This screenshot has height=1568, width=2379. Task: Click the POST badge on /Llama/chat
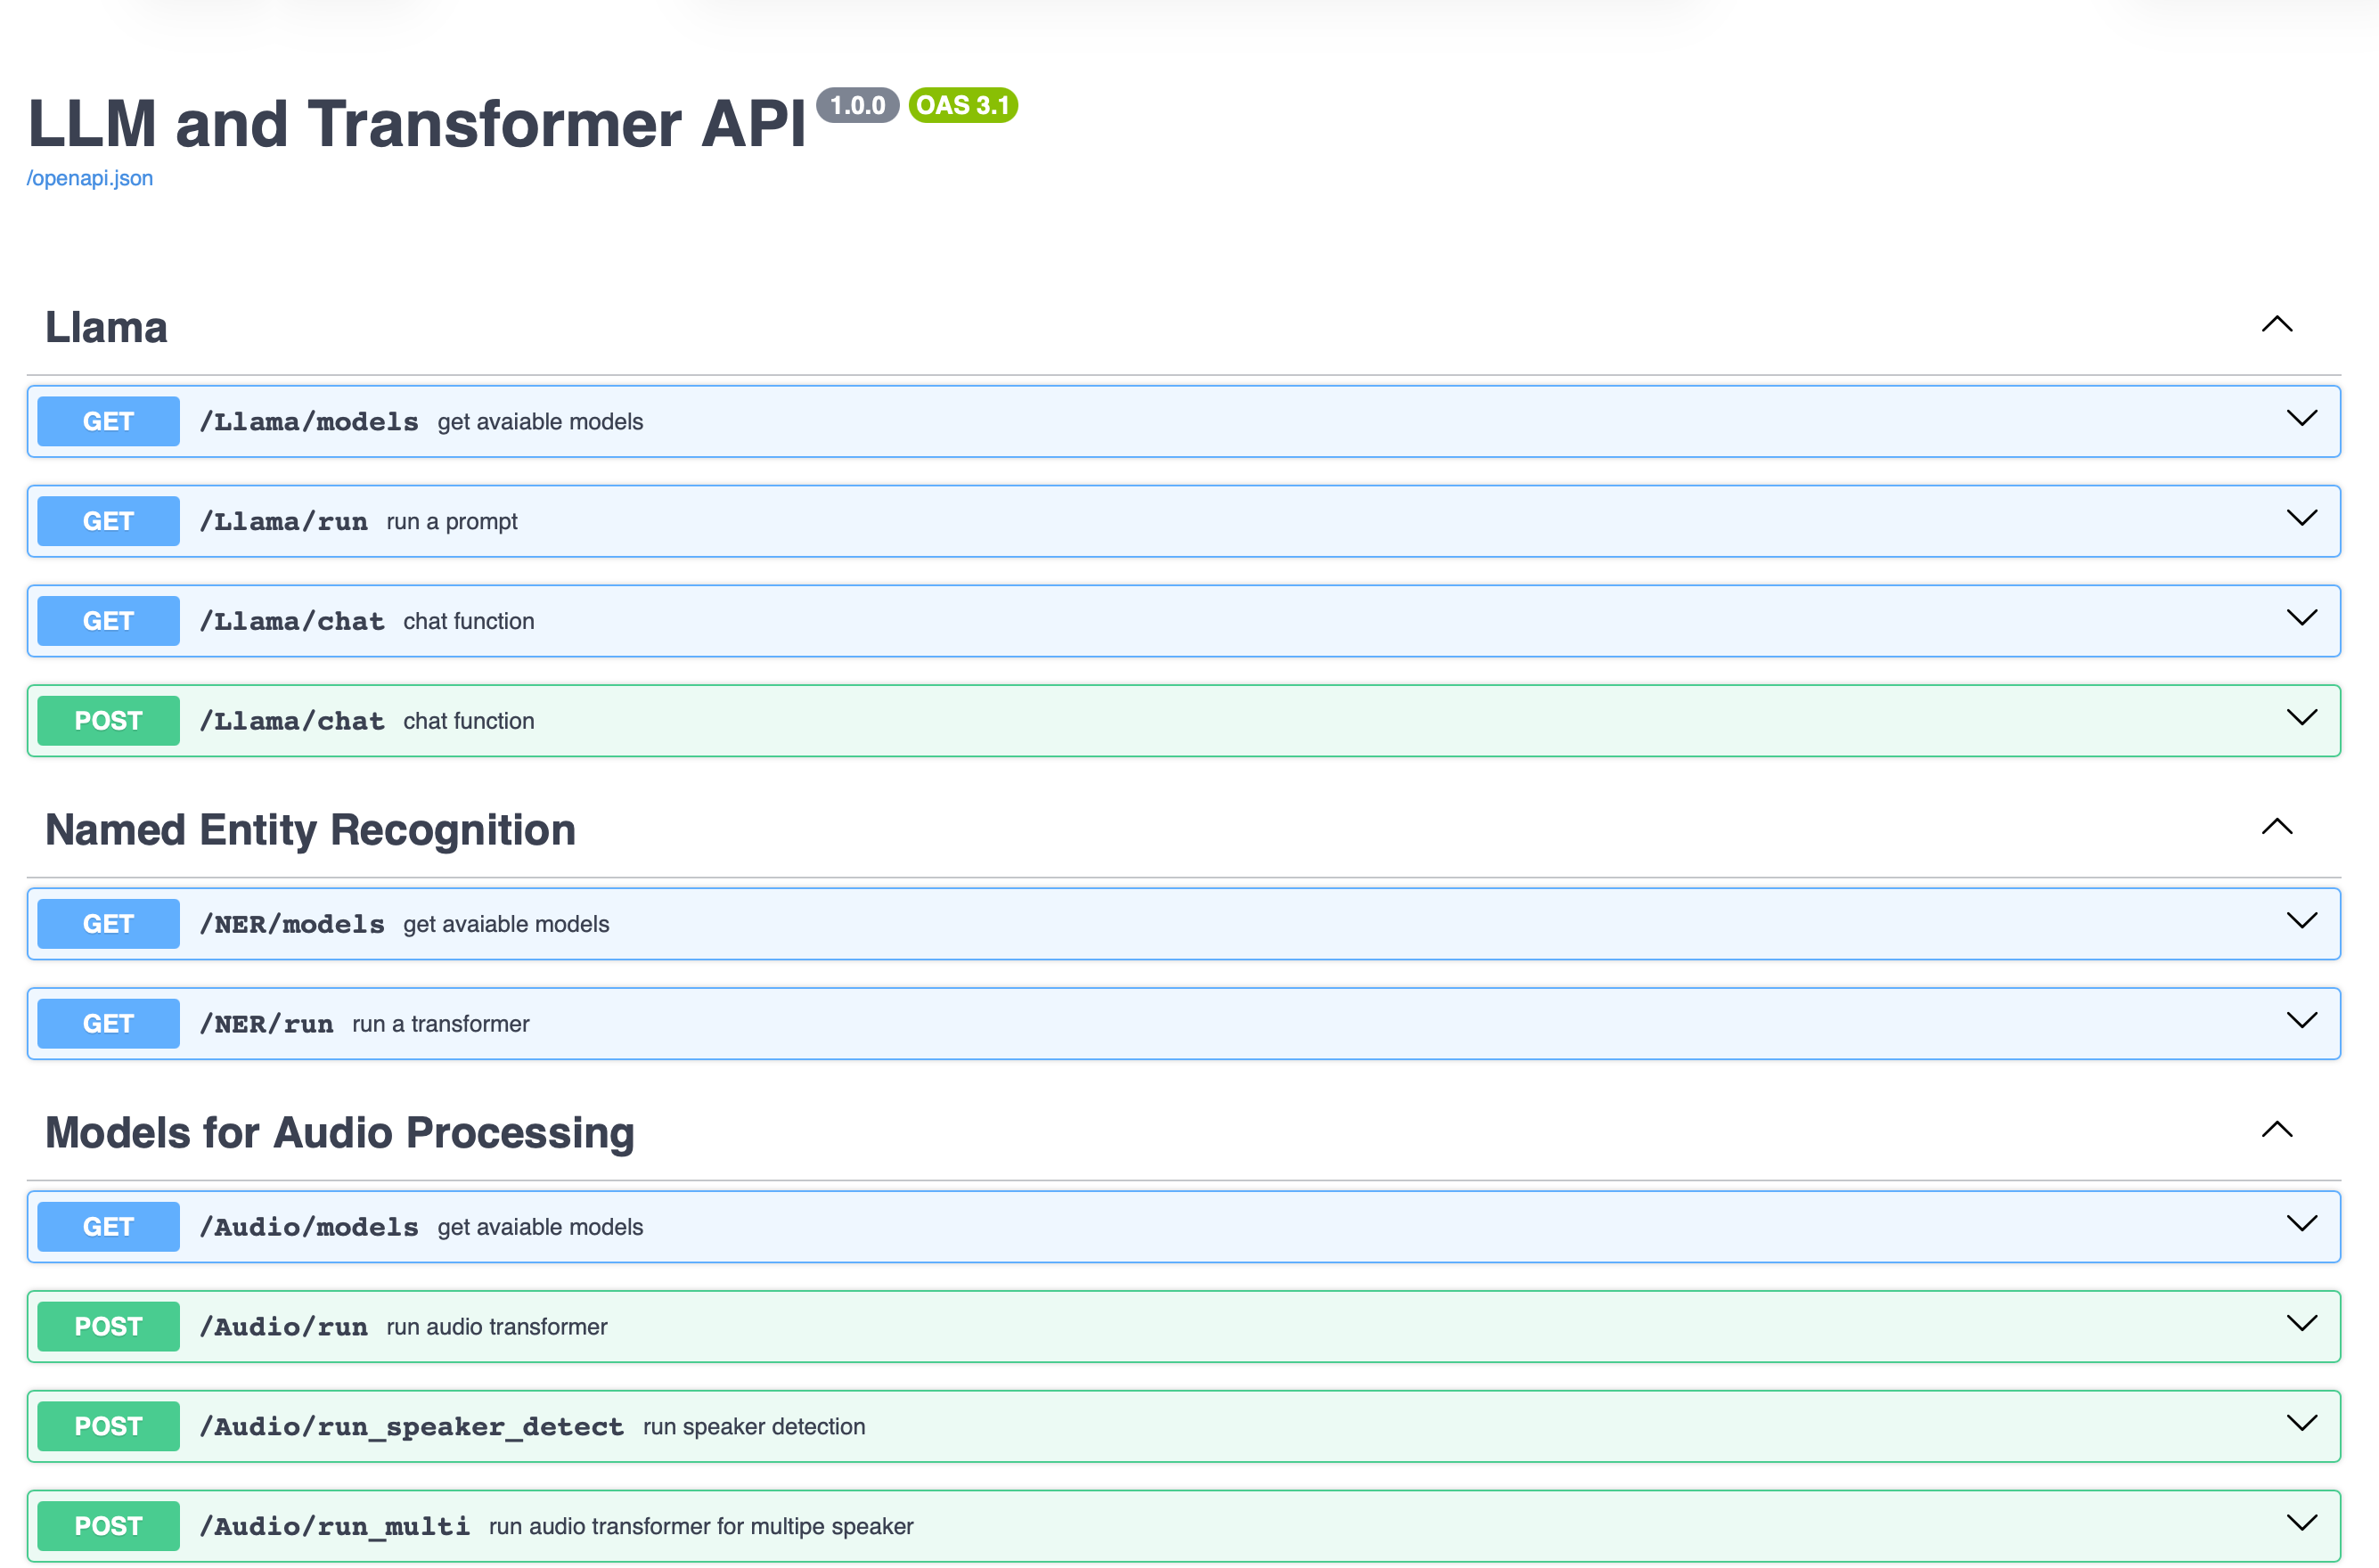click(107, 720)
